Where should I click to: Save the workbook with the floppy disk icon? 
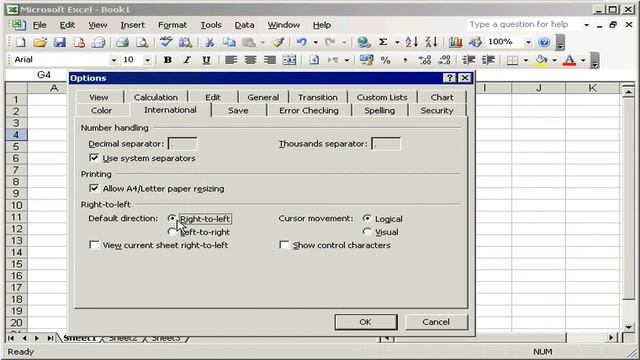pyautogui.click(x=60, y=42)
